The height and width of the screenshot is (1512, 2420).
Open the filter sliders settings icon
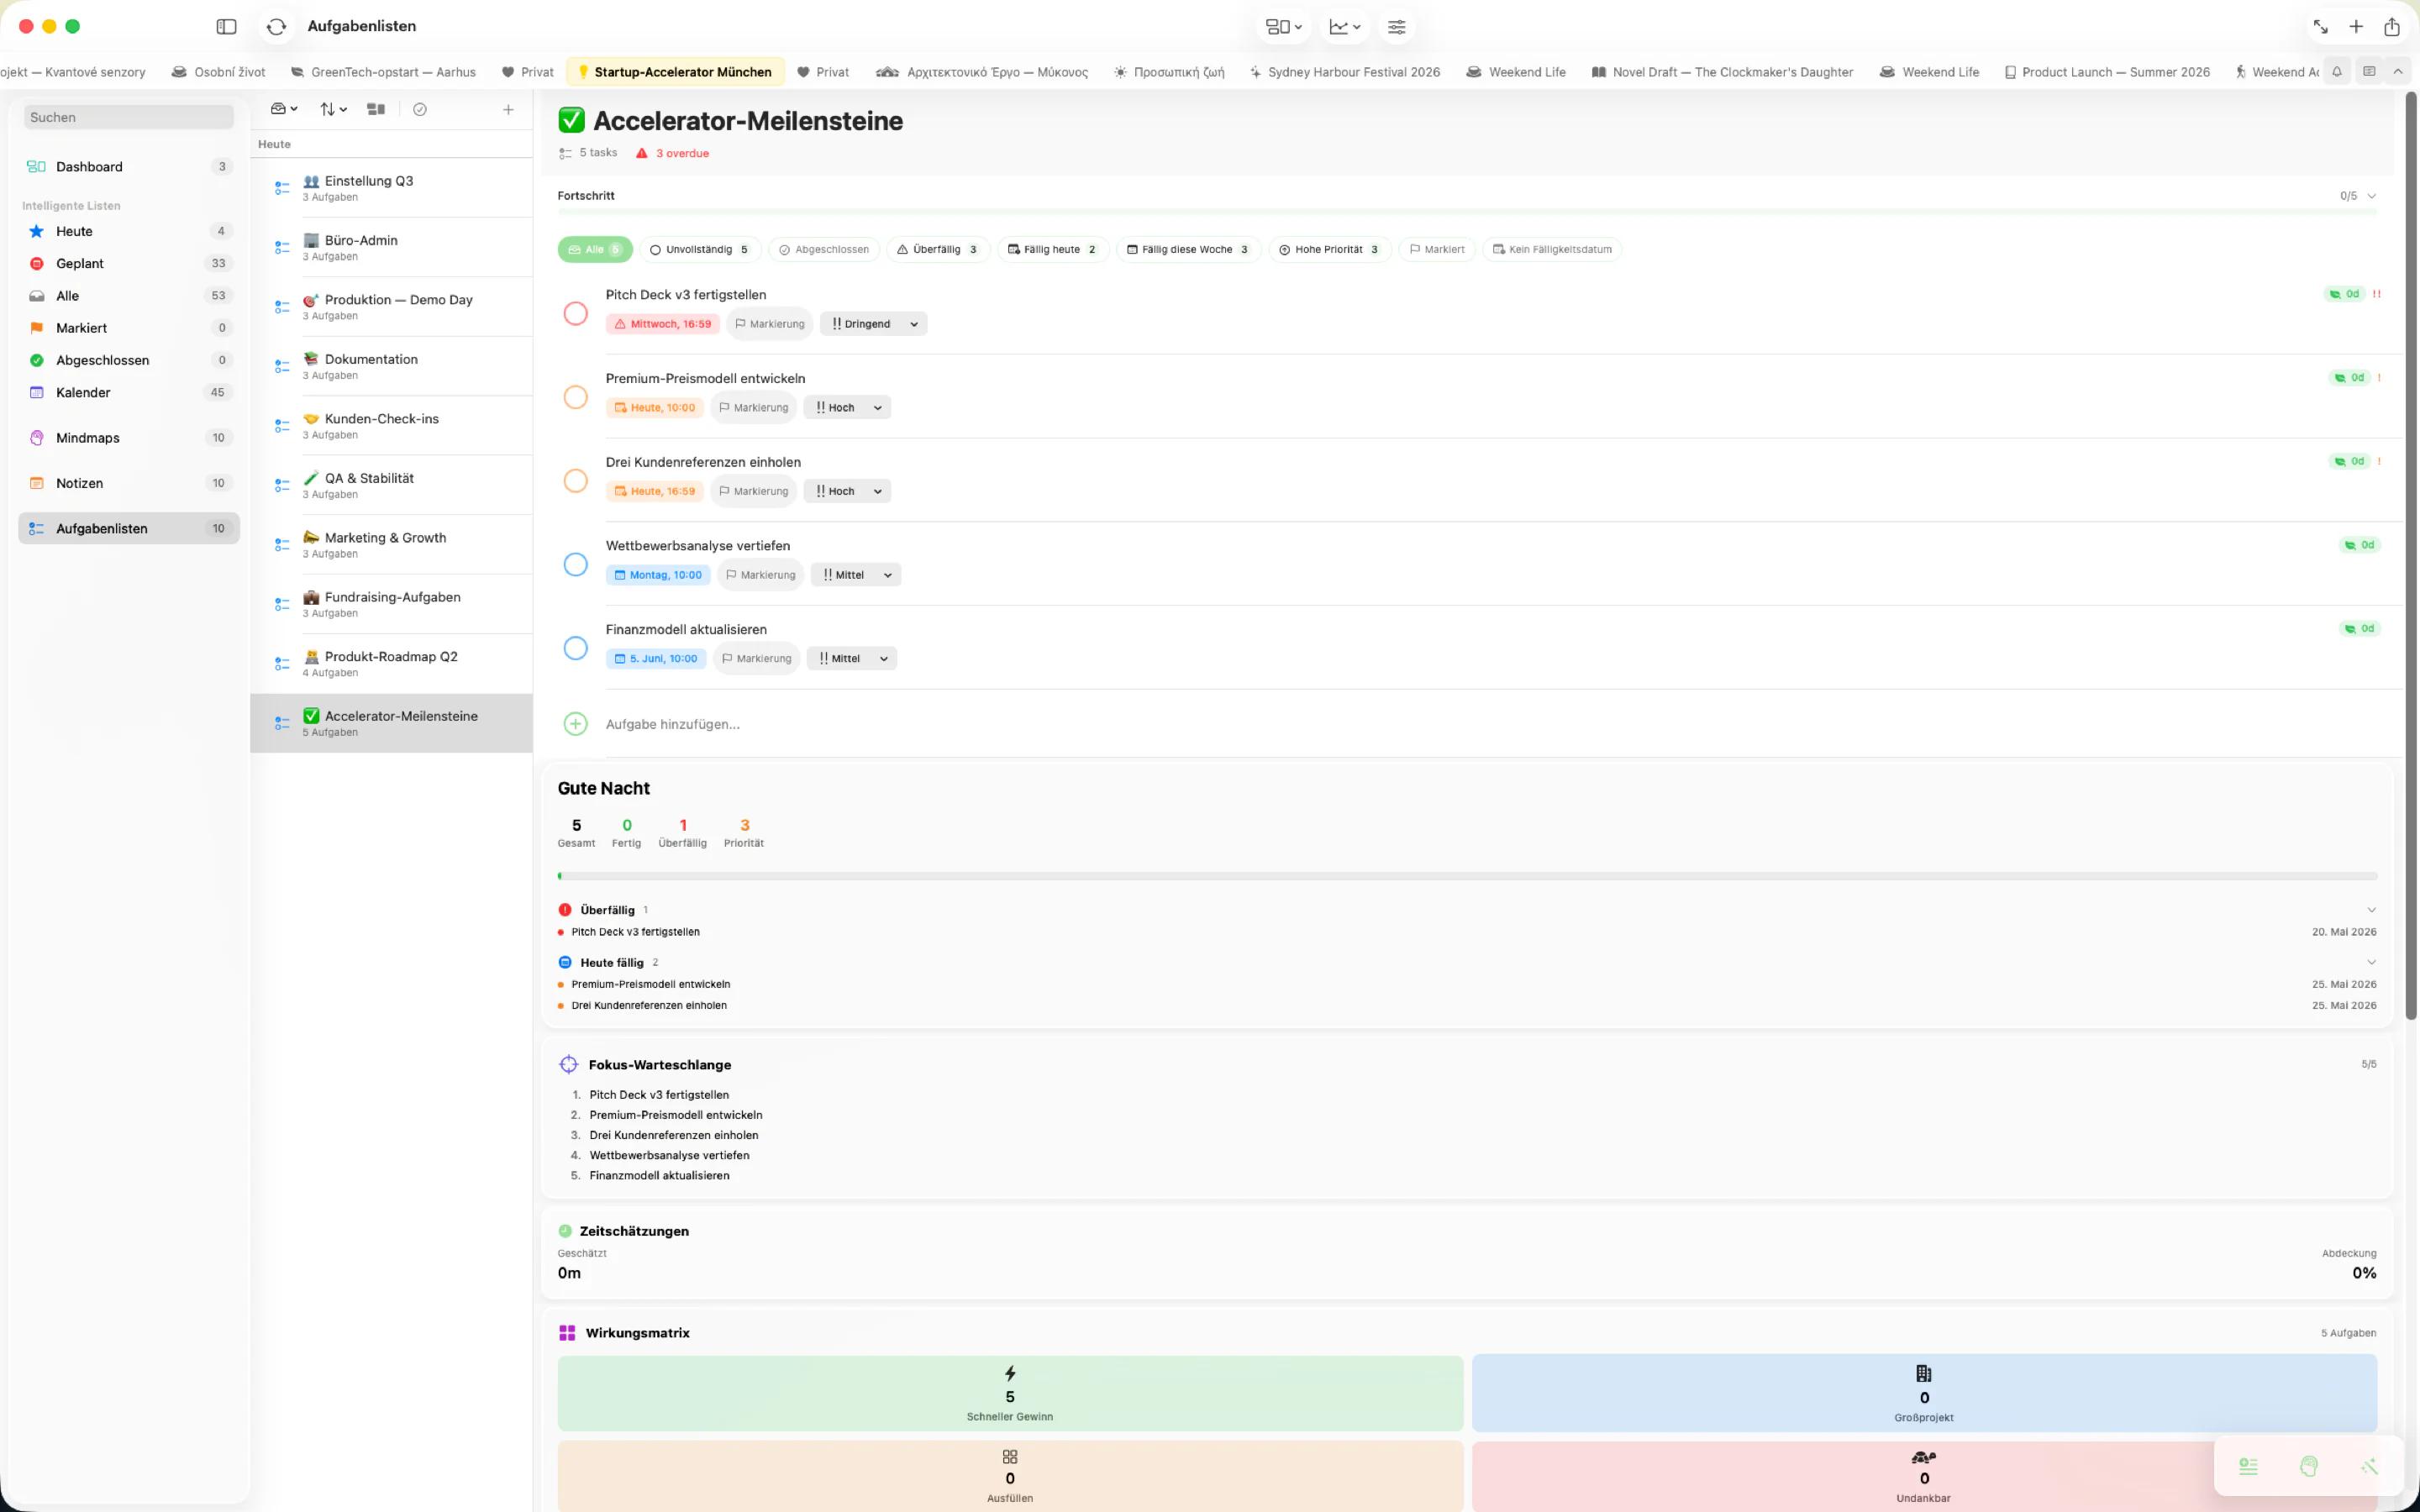[1396, 27]
